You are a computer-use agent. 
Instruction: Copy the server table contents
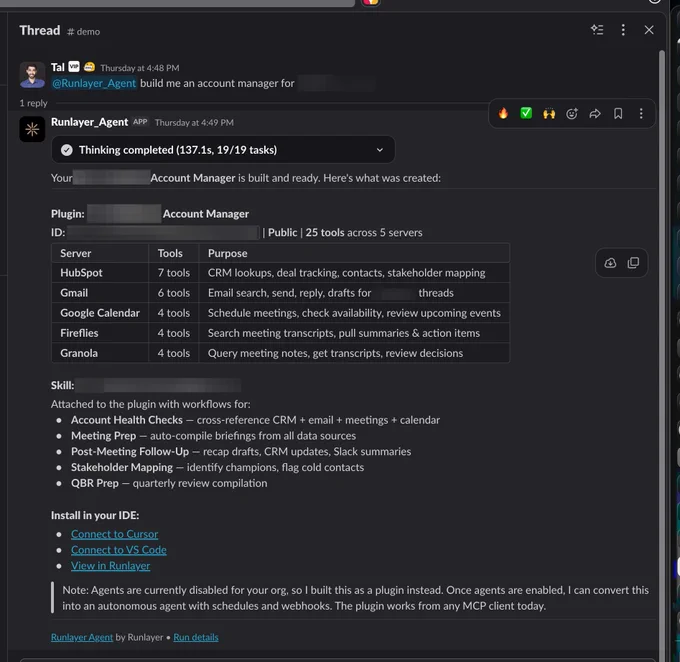[x=633, y=263]
